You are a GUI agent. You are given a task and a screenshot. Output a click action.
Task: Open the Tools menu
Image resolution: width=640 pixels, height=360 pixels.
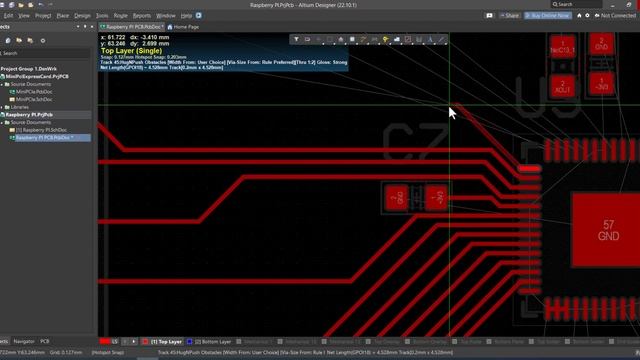102,16
